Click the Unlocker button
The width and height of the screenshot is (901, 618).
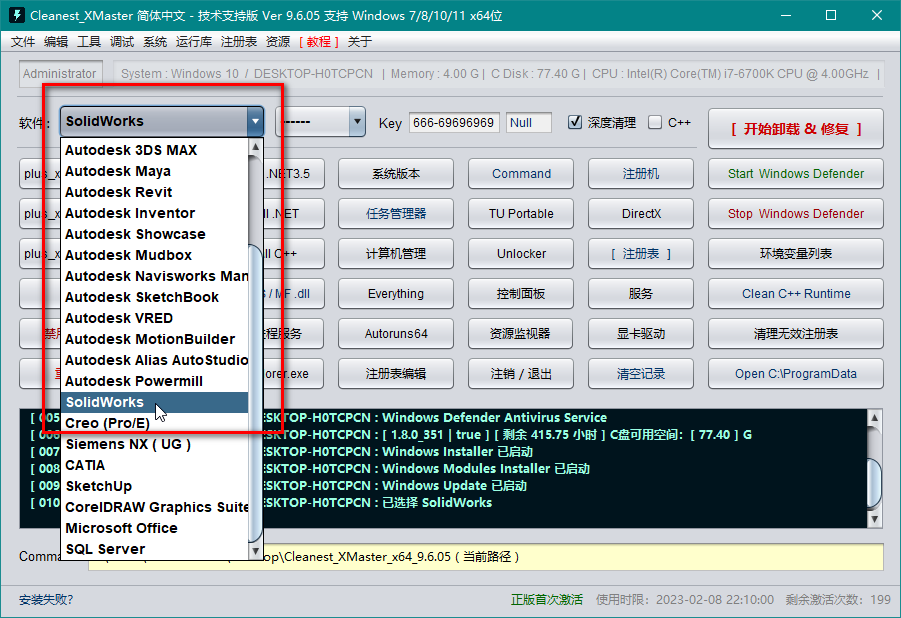(x=521, y=254)
